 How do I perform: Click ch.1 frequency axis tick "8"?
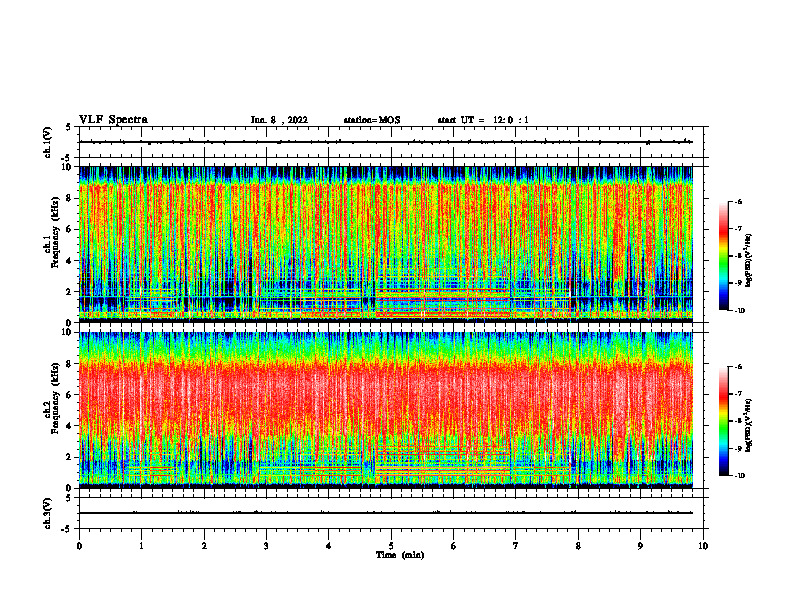[x=70, y=198]
